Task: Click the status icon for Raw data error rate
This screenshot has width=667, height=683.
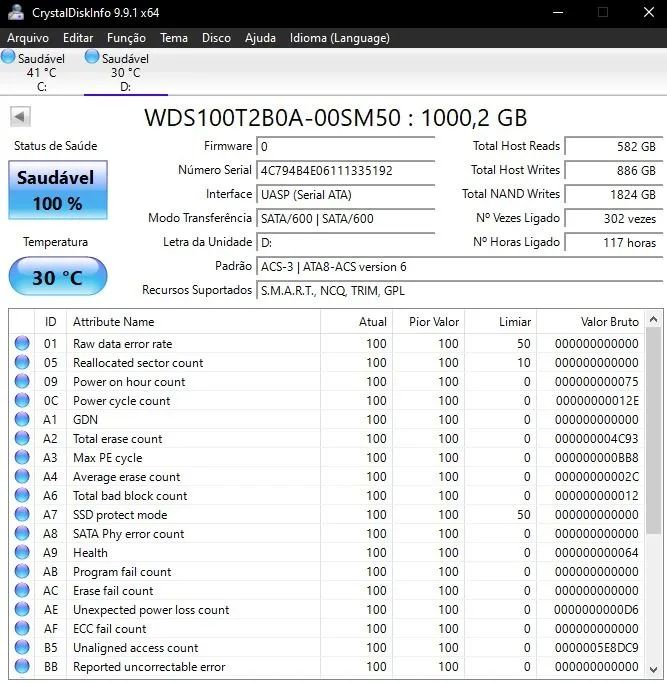Action: pyautogui.click(x=22, y=343)
